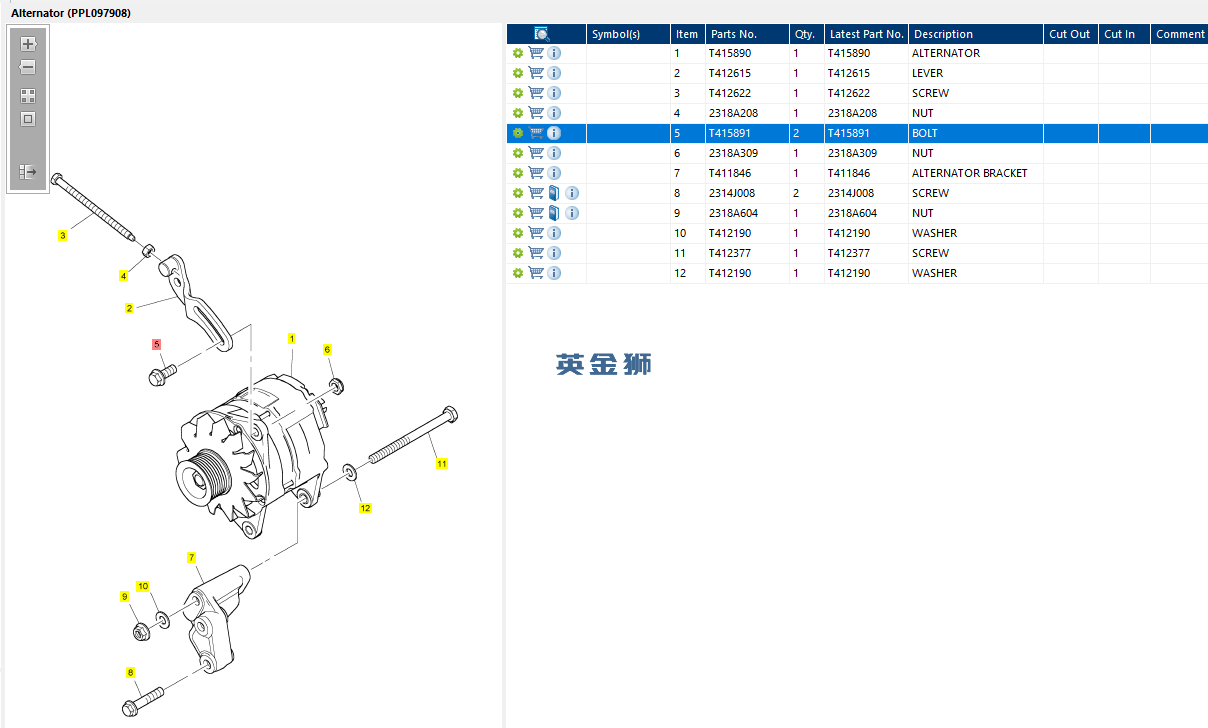The width and height of the screenshot is (1208, 728).
Task: Click the four-squares grid view icon
Action: [28, 96]
